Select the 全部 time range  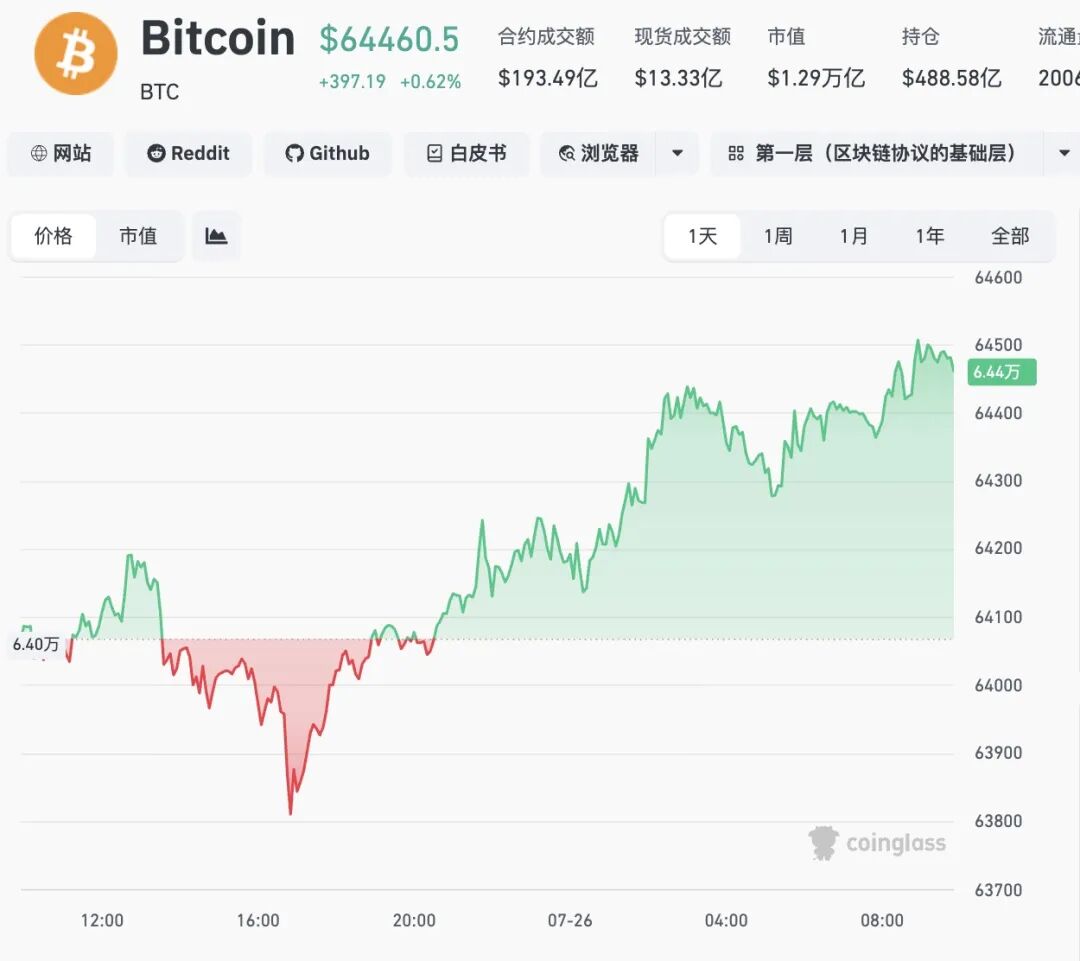(1010, 236)
